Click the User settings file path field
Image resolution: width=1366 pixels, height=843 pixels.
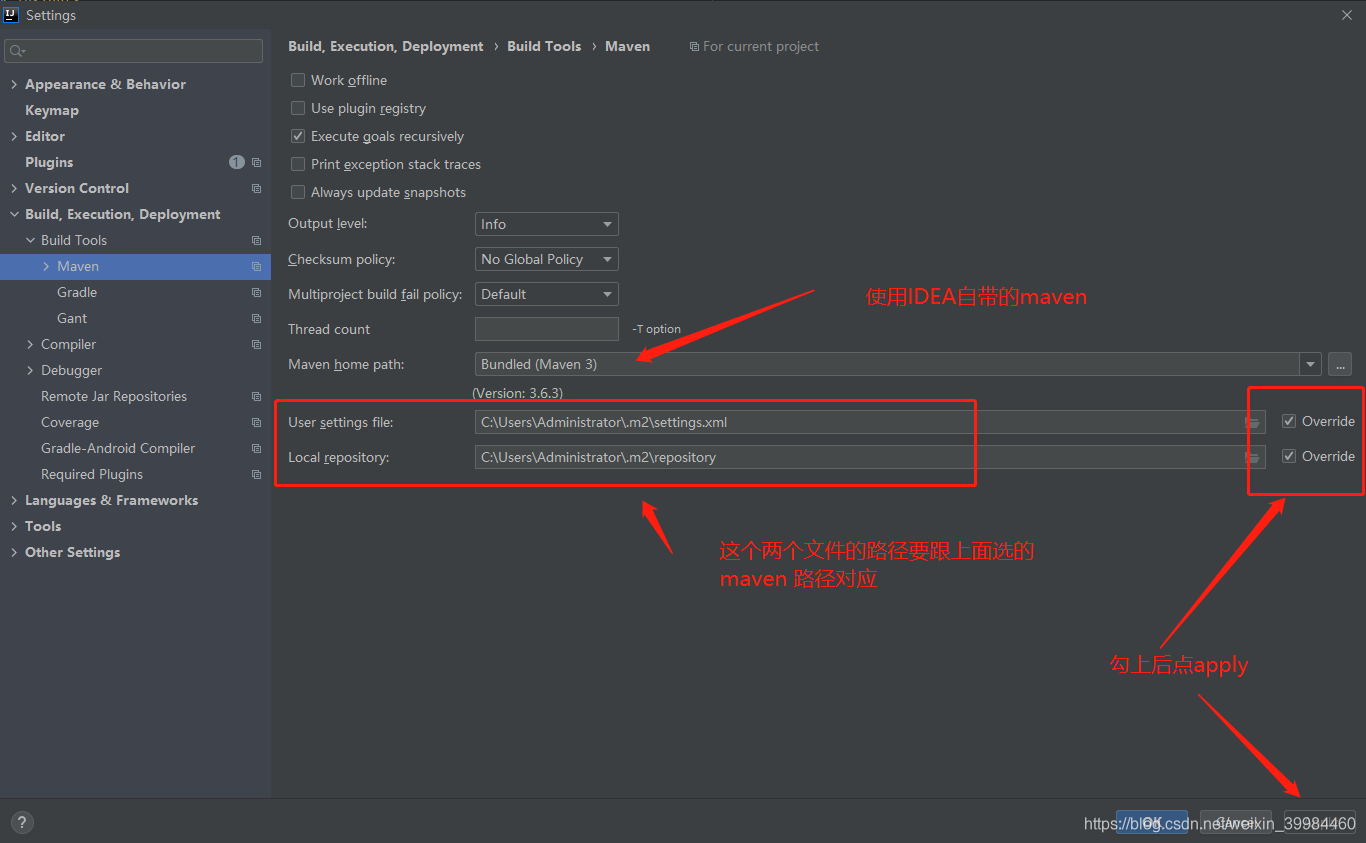coord(870,422)
